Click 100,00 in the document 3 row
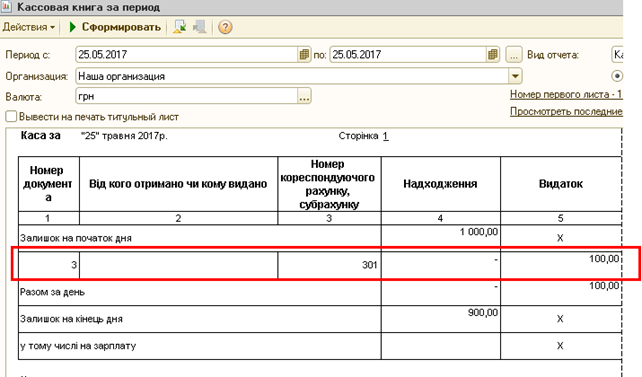The width and height of the screenshot is (642, 377). 604,259
